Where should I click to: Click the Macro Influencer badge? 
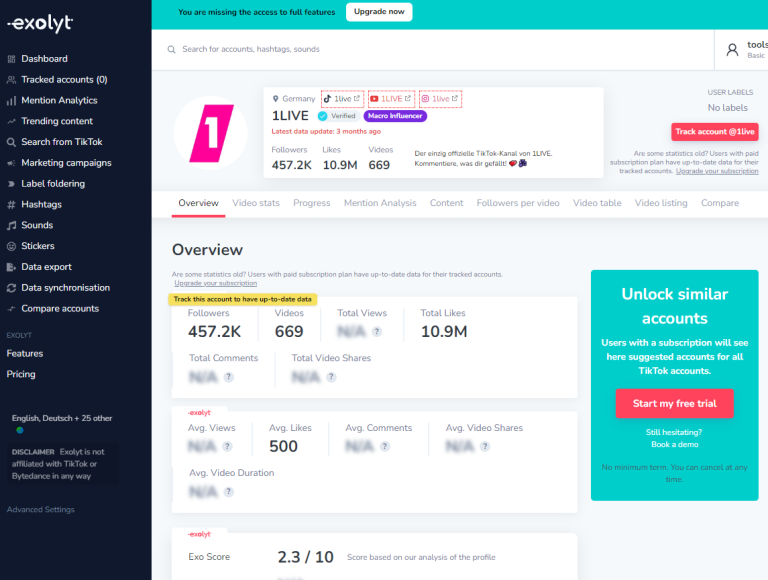tap(395, 116)
